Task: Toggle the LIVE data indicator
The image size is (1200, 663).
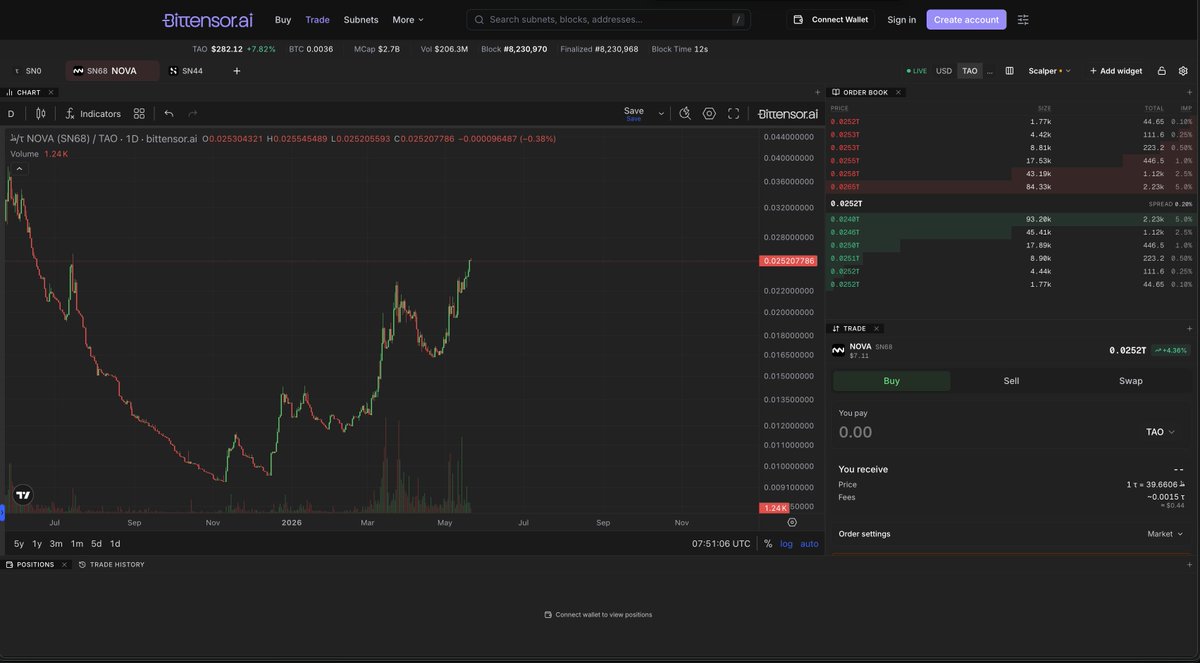Action: (x=916, y=71)
